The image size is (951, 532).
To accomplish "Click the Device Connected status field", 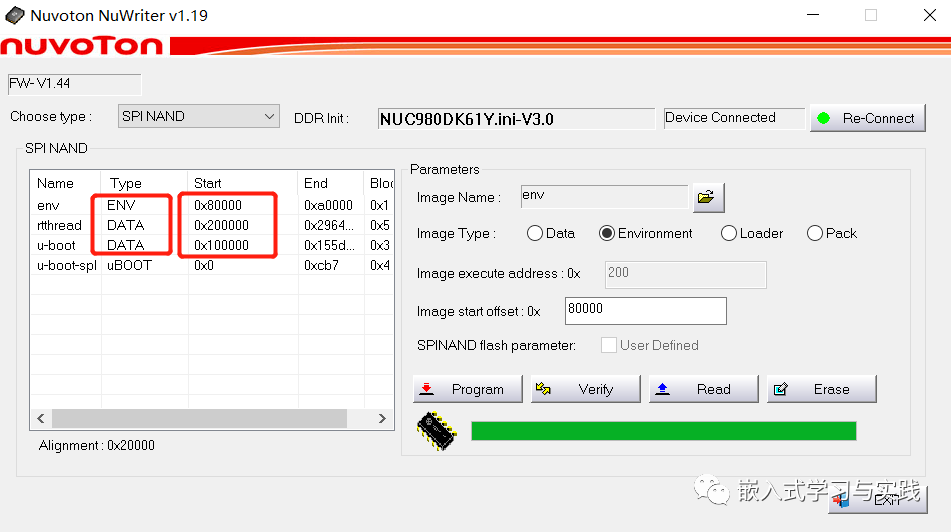I will click(734, 118).
